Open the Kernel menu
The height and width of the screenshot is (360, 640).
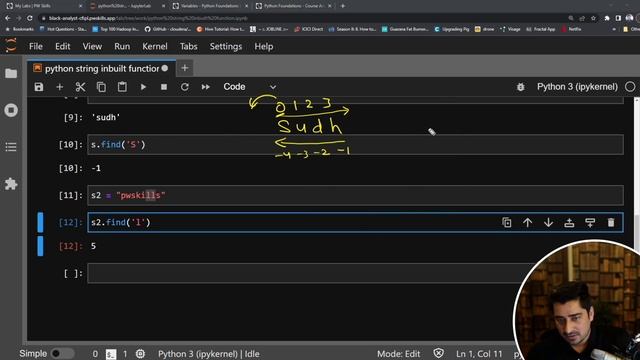[x=155, y=47]
